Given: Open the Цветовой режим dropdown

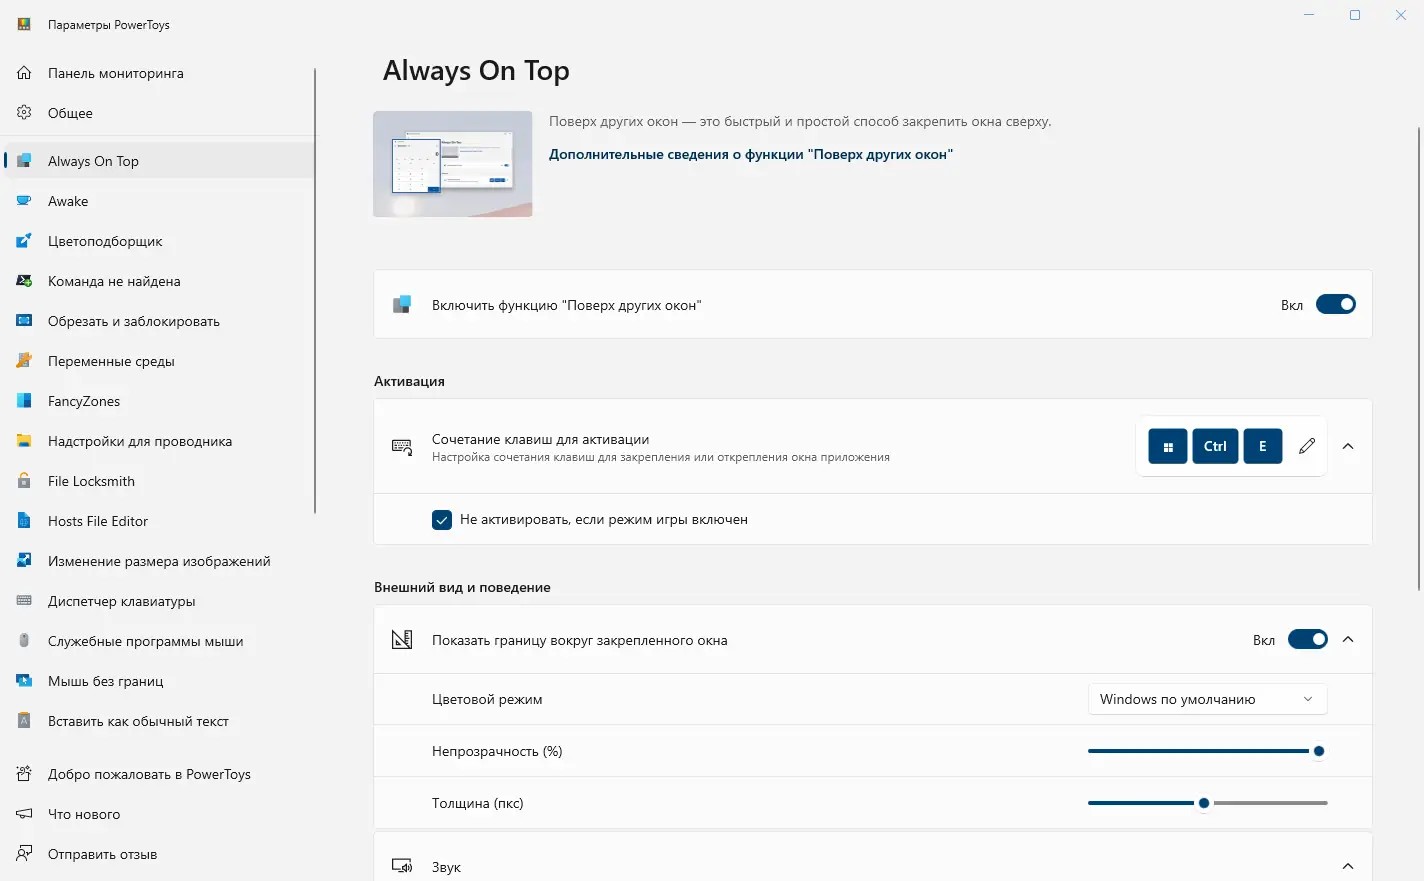Looking at the screenshot, I should pos(1207,699).
